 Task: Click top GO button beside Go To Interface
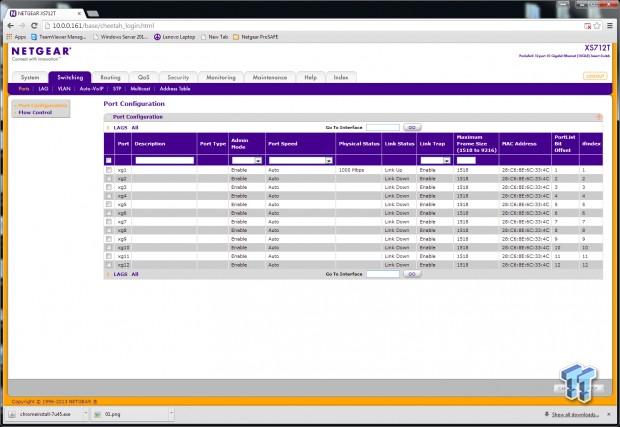[x=412, y=127]
